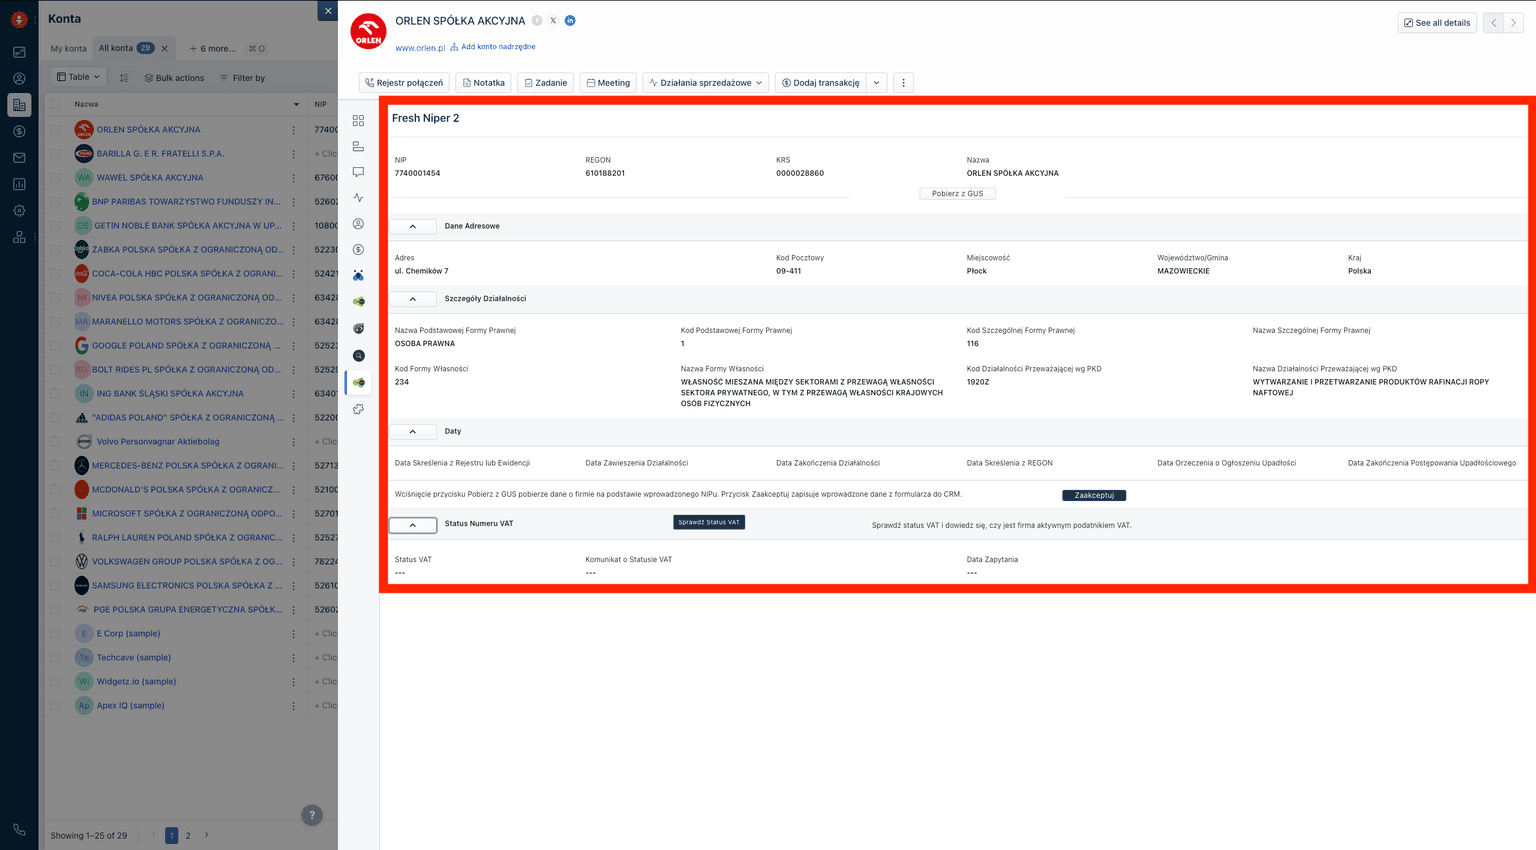The width and height of the screenshot is (1536, 850).
Task: Click the Zaakceptuj button
Action: tap(1094, 495)
